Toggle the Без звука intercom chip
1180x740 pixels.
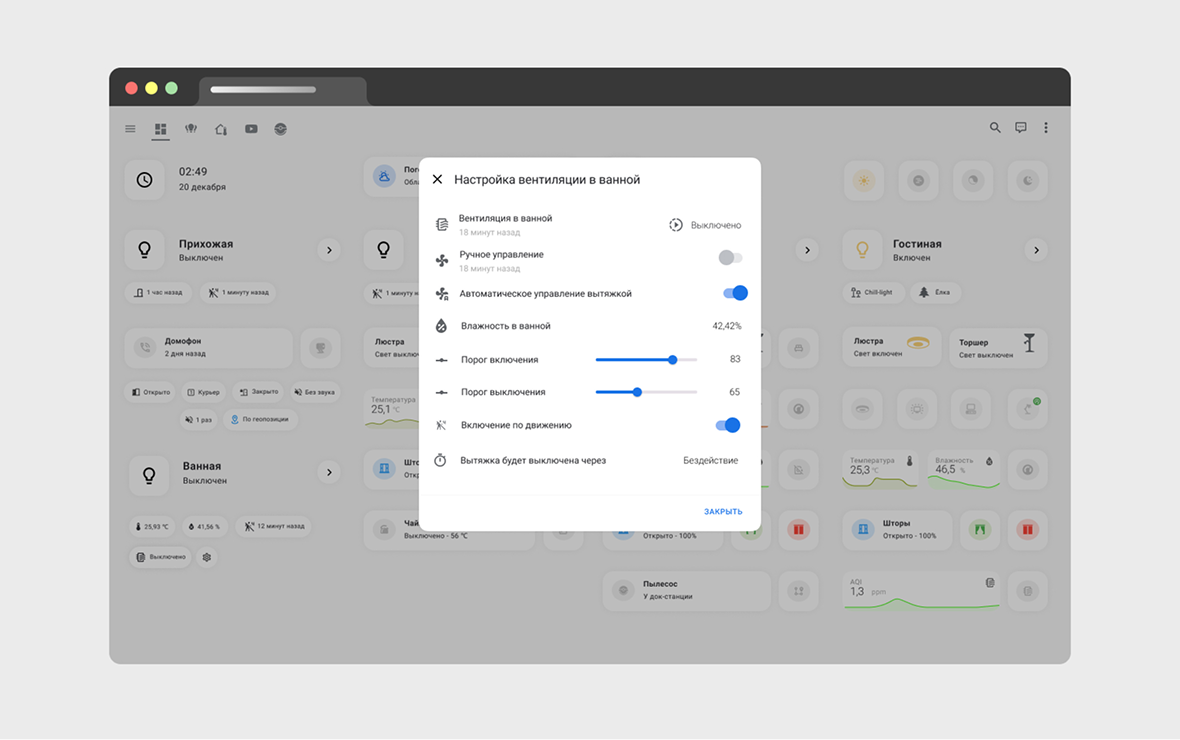click(315, 392)
